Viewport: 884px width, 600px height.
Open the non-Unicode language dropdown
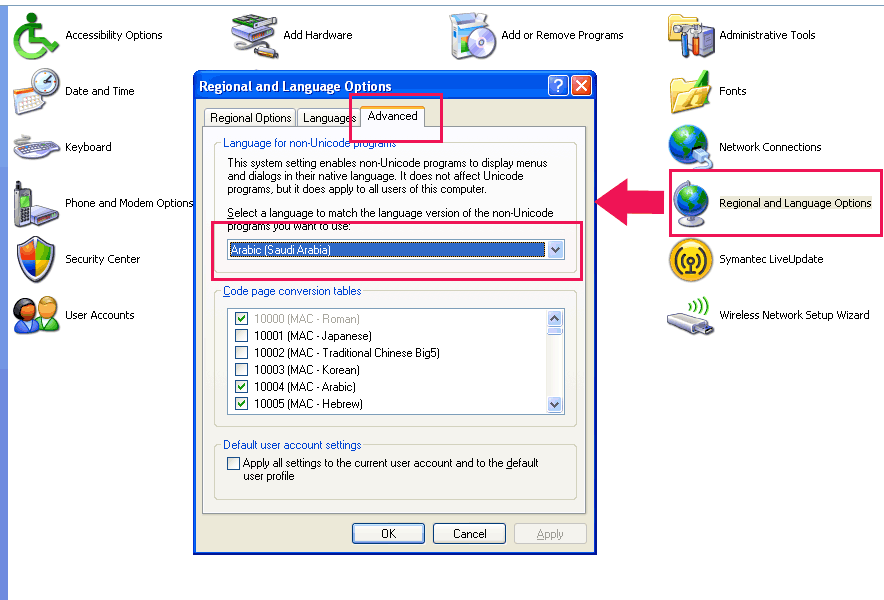pos(556,249)
